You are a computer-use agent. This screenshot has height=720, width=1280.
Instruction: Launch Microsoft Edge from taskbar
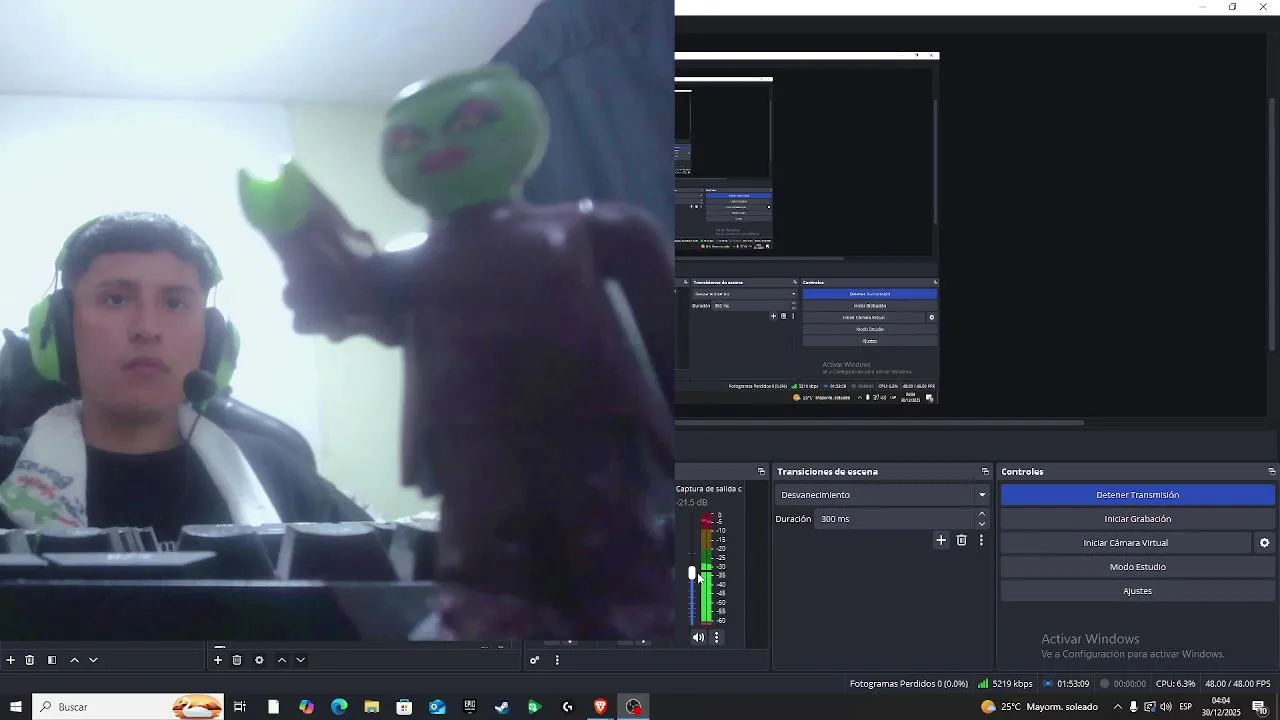339,707
